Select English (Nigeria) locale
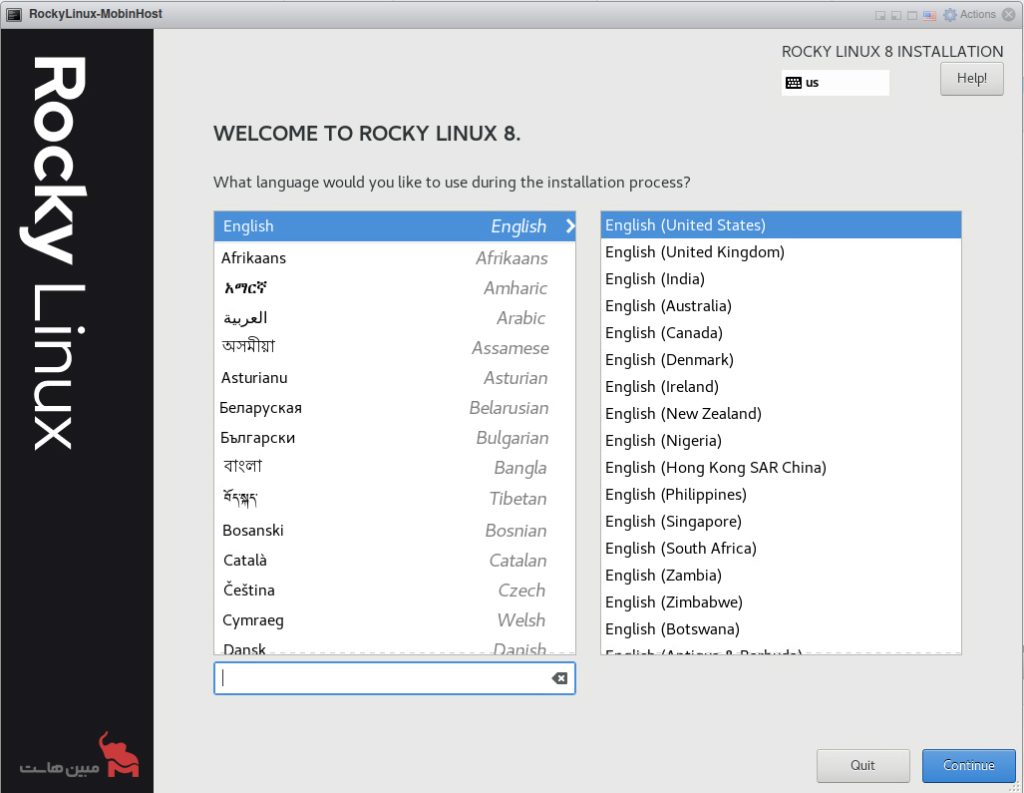Screen dimensions: 1024x793 [780, 441]
